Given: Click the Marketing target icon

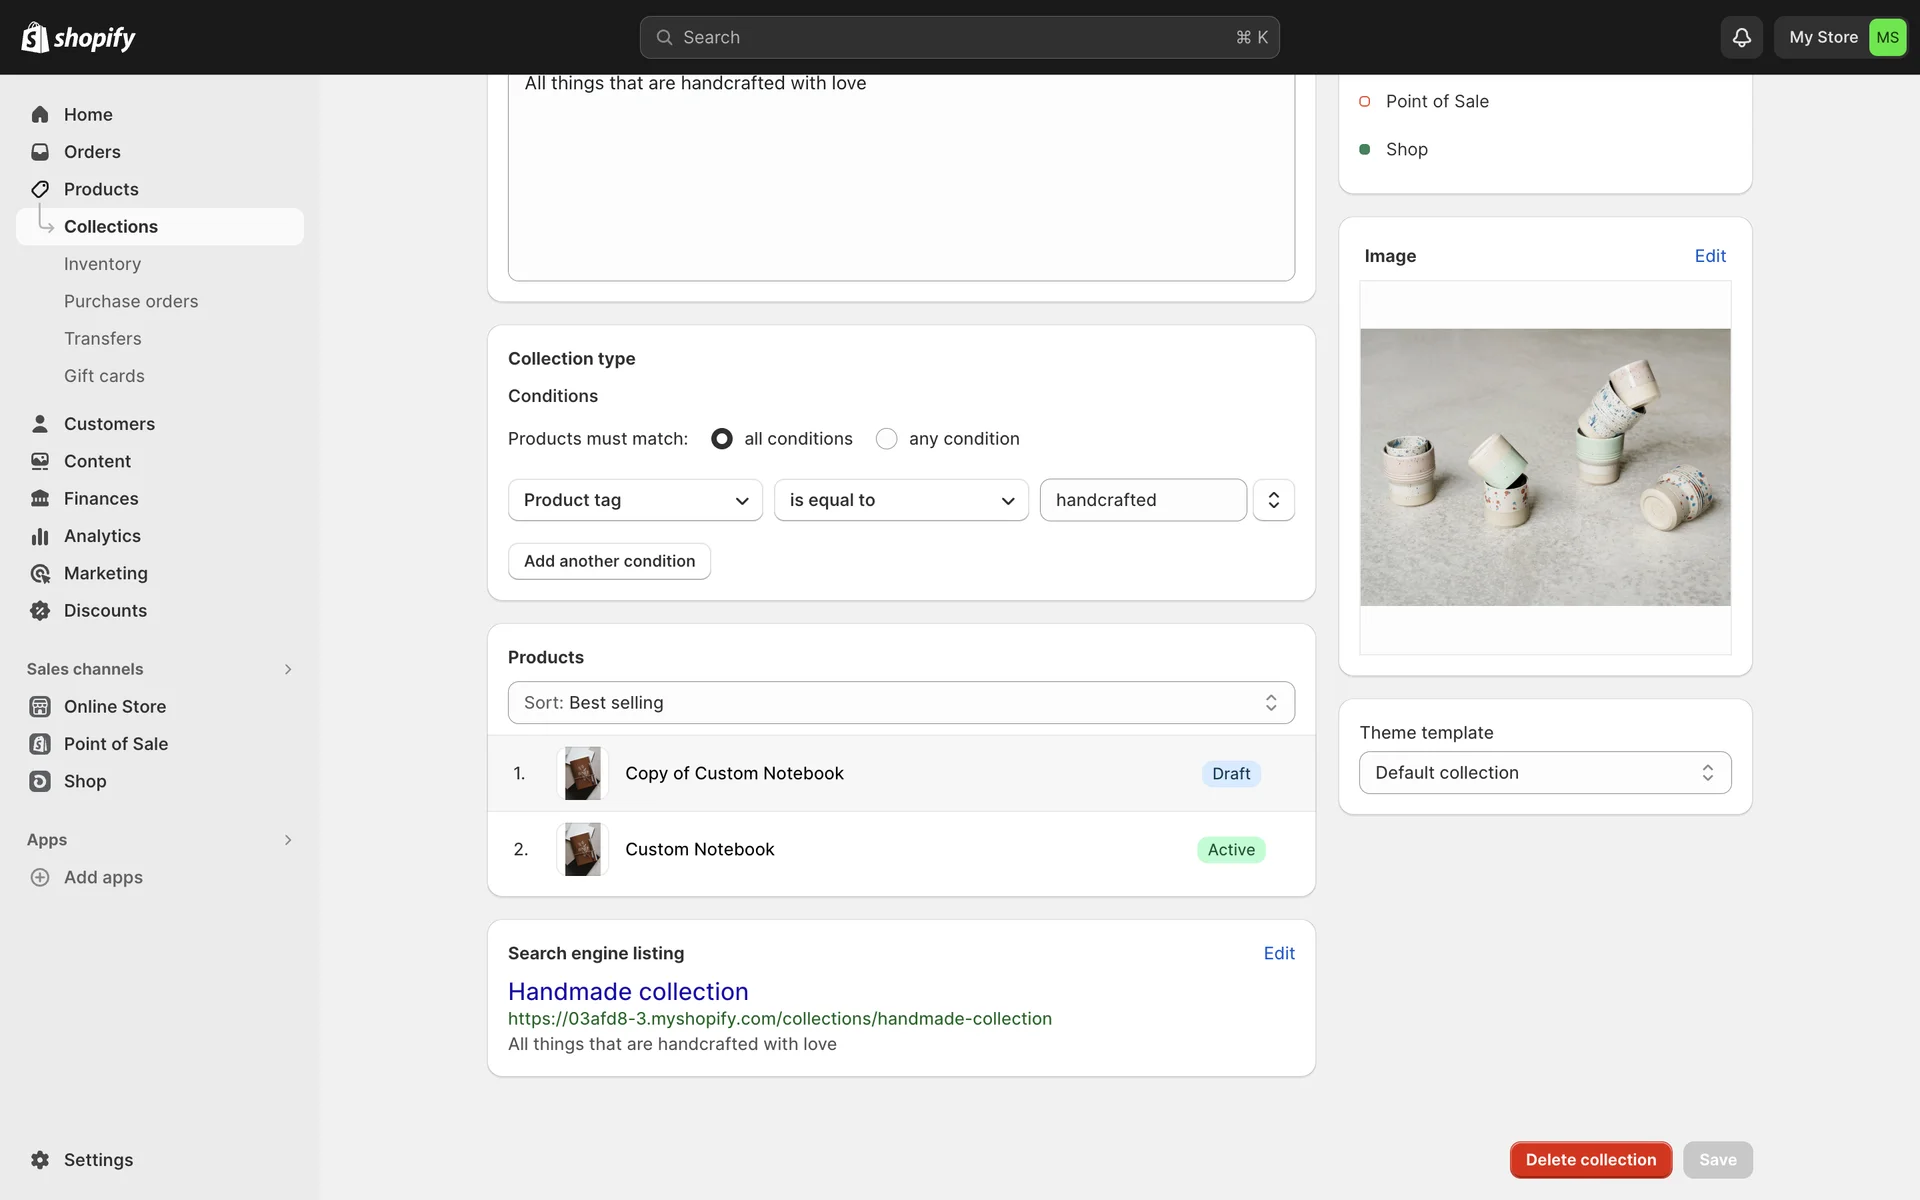Looking at the screenshot, I should click(40, 573).
